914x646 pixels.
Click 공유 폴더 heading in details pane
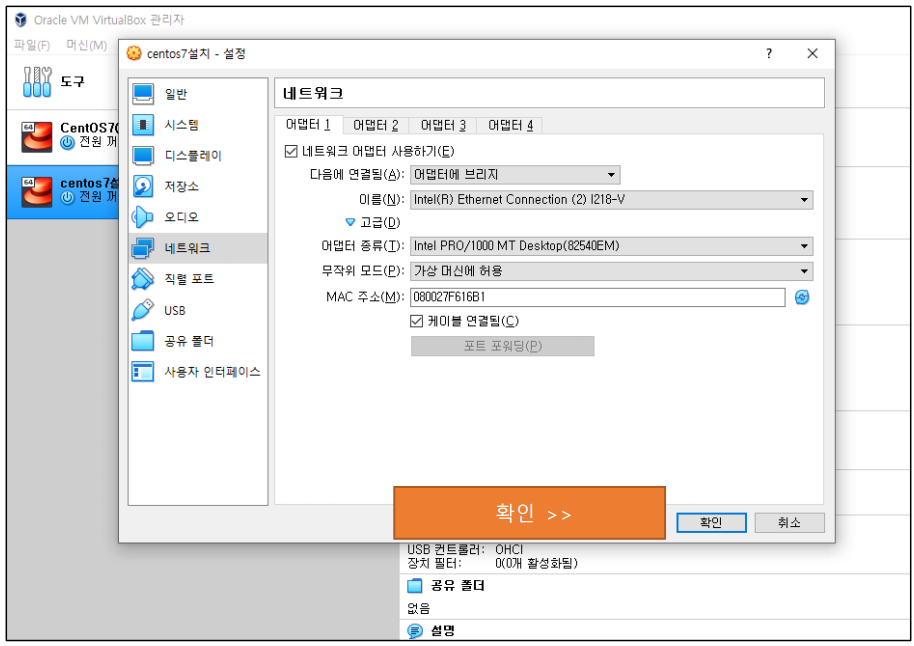pyautogui.click(x=458, y=585)
